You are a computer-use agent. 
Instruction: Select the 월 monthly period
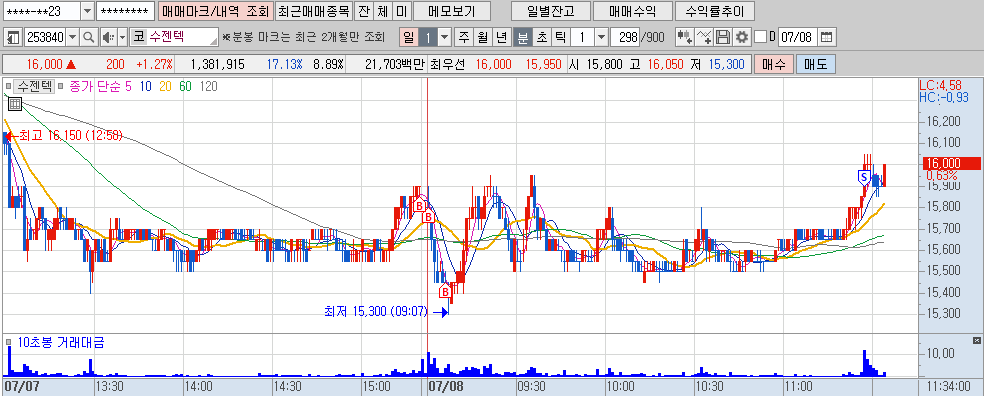482,38
